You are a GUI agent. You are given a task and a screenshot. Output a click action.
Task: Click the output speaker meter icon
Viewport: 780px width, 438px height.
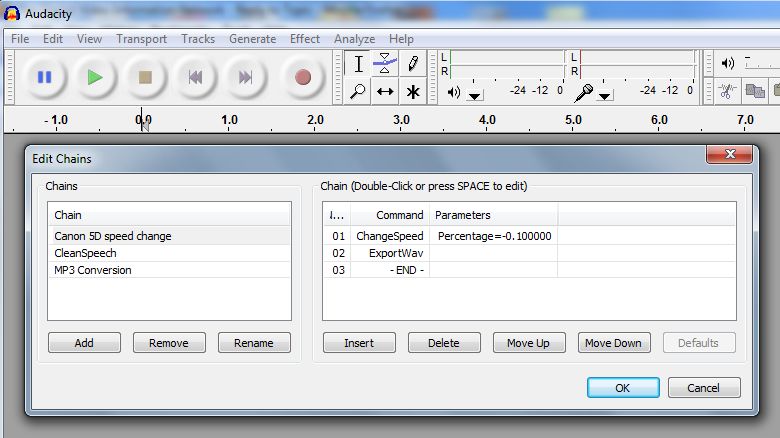pos(454,92)
